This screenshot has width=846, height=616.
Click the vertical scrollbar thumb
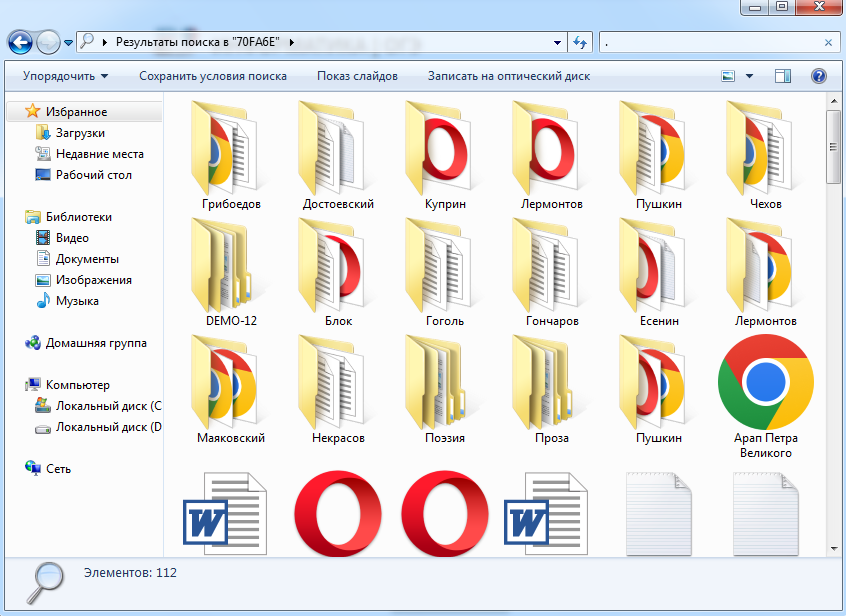[x=834, y=147]
